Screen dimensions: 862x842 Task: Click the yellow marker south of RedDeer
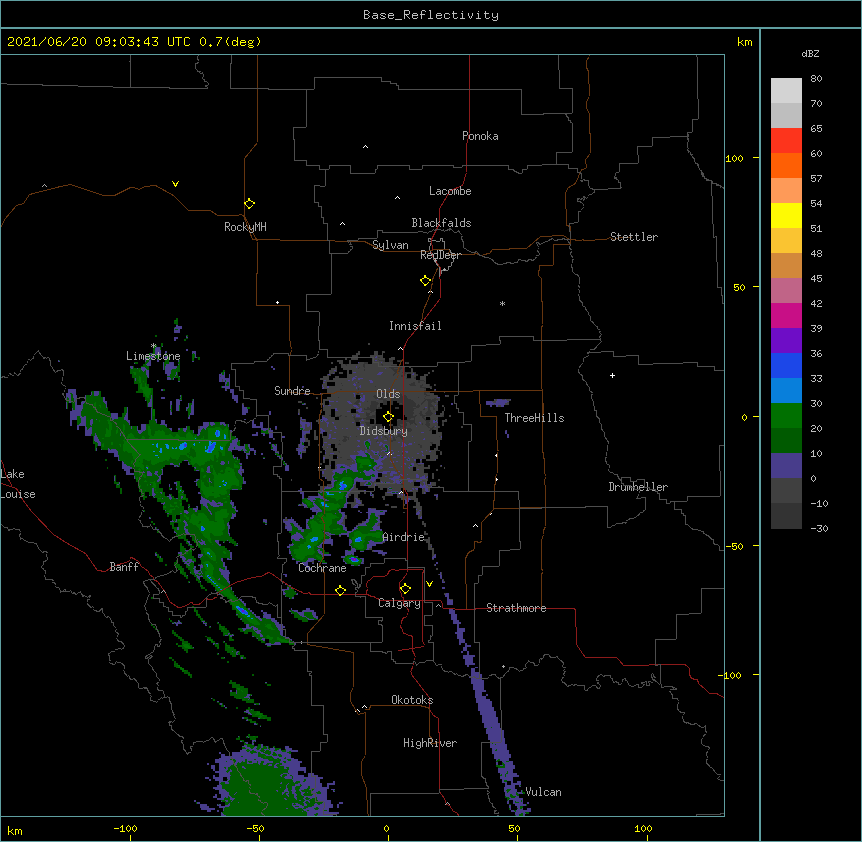(426, 281)
